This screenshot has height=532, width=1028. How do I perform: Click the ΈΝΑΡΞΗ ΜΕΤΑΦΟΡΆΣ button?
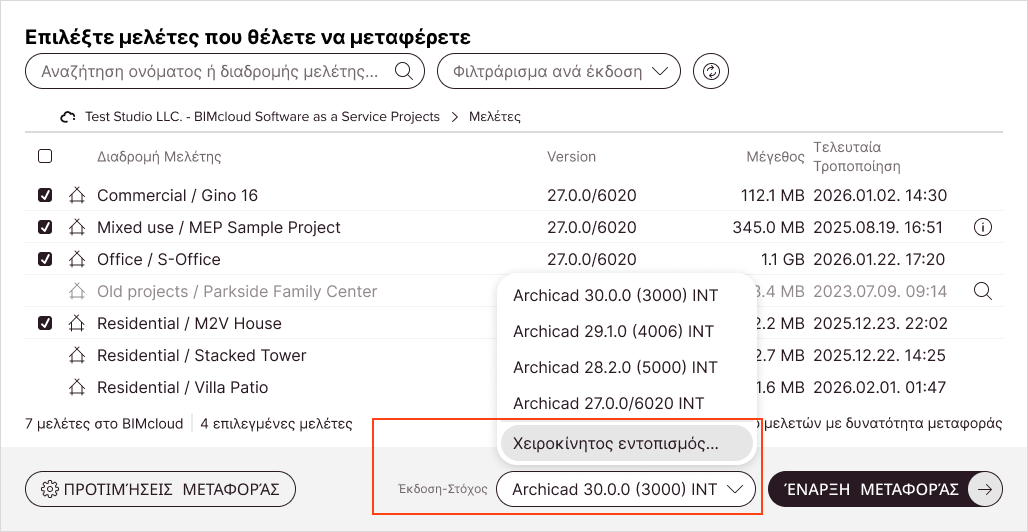pos(885,489)
